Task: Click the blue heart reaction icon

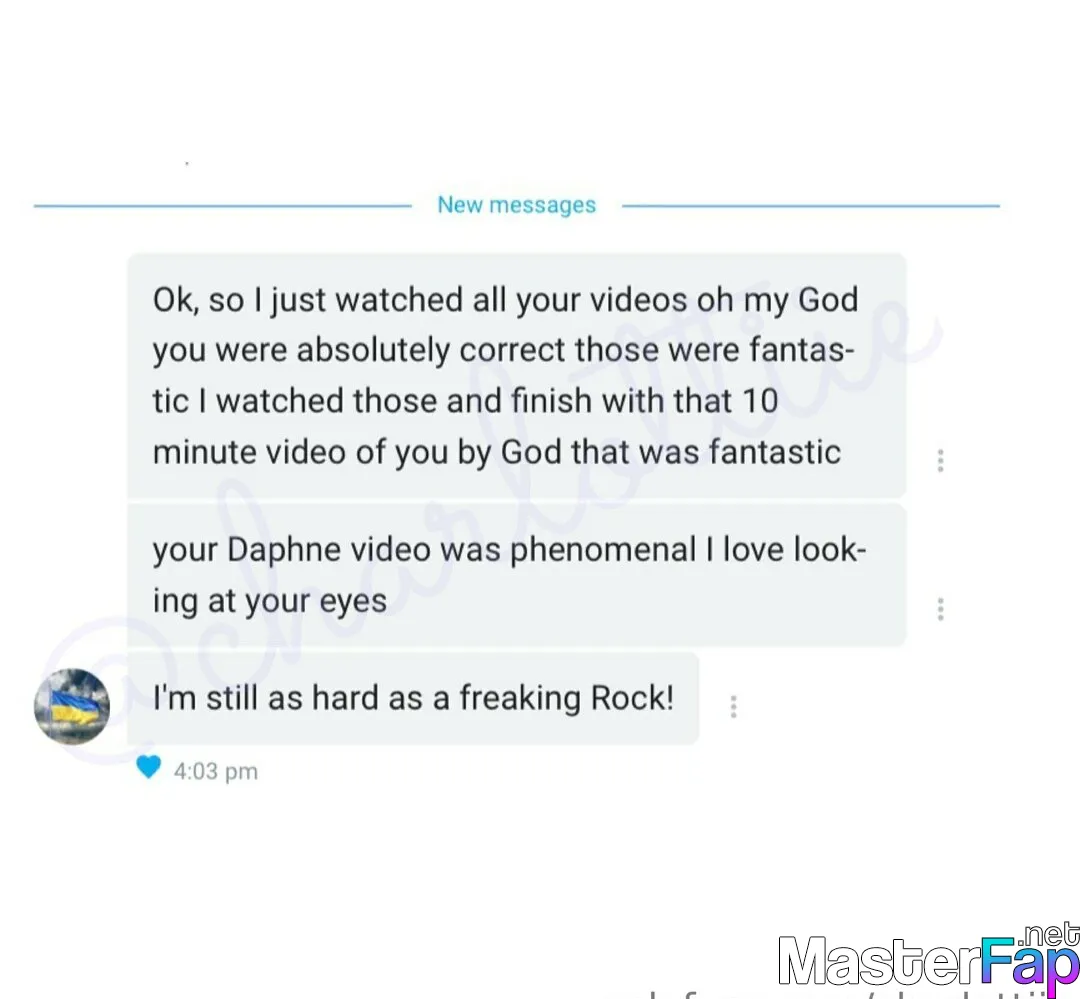Action: [x=149, y=767]
